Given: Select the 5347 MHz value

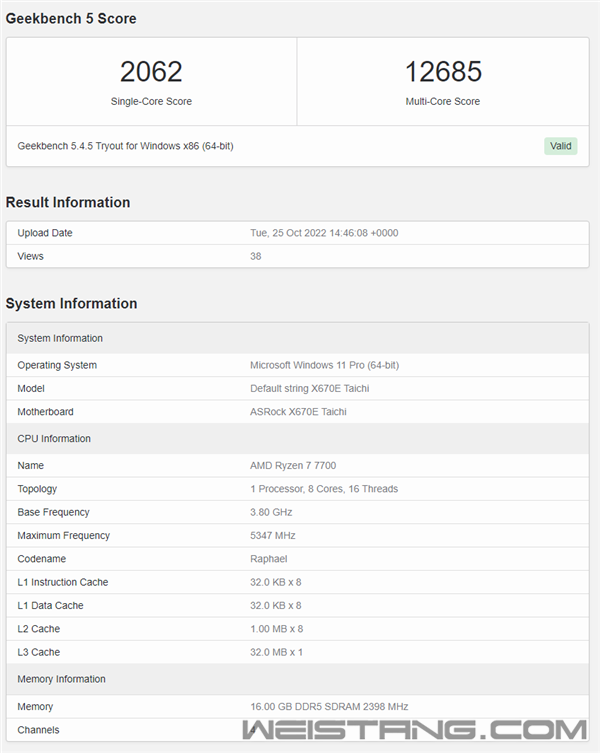Looking at the screenshot, I should (272, 535).
